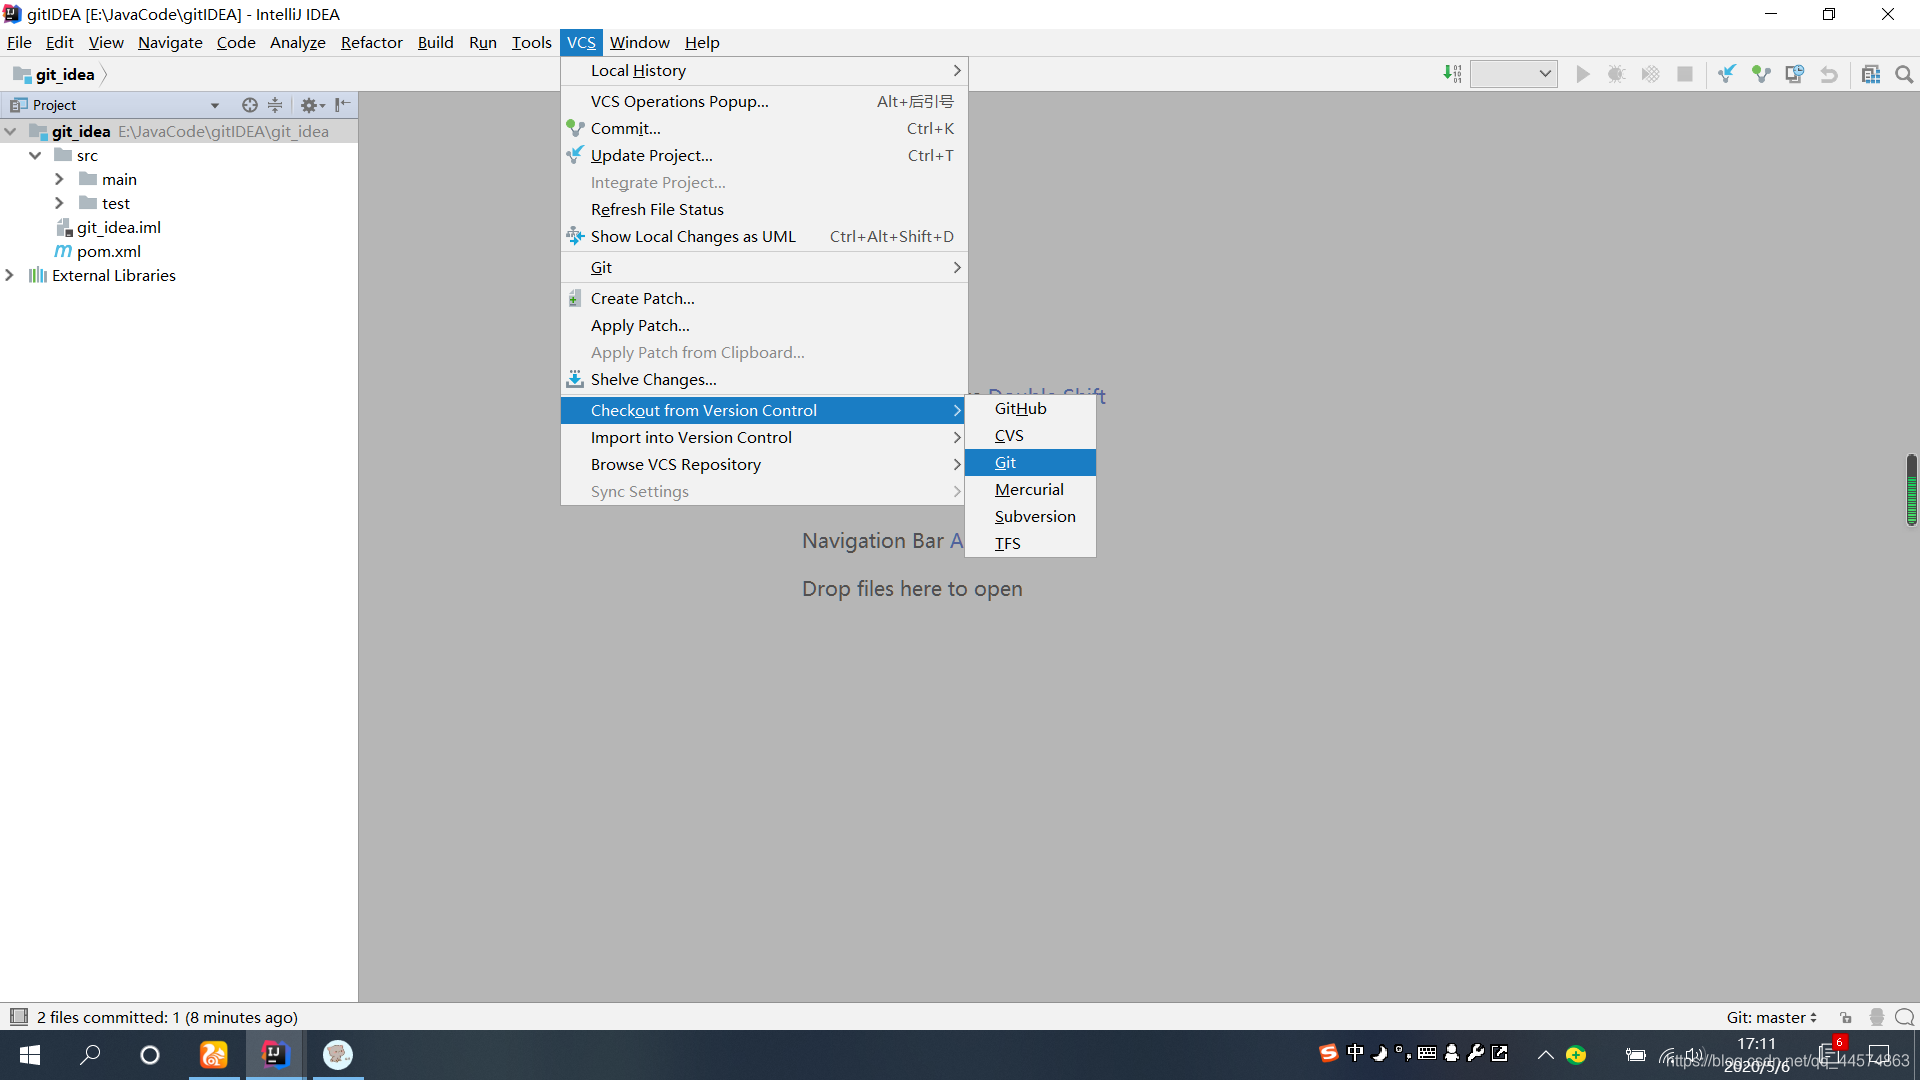Select TFS checkout option

(1030, 543)
